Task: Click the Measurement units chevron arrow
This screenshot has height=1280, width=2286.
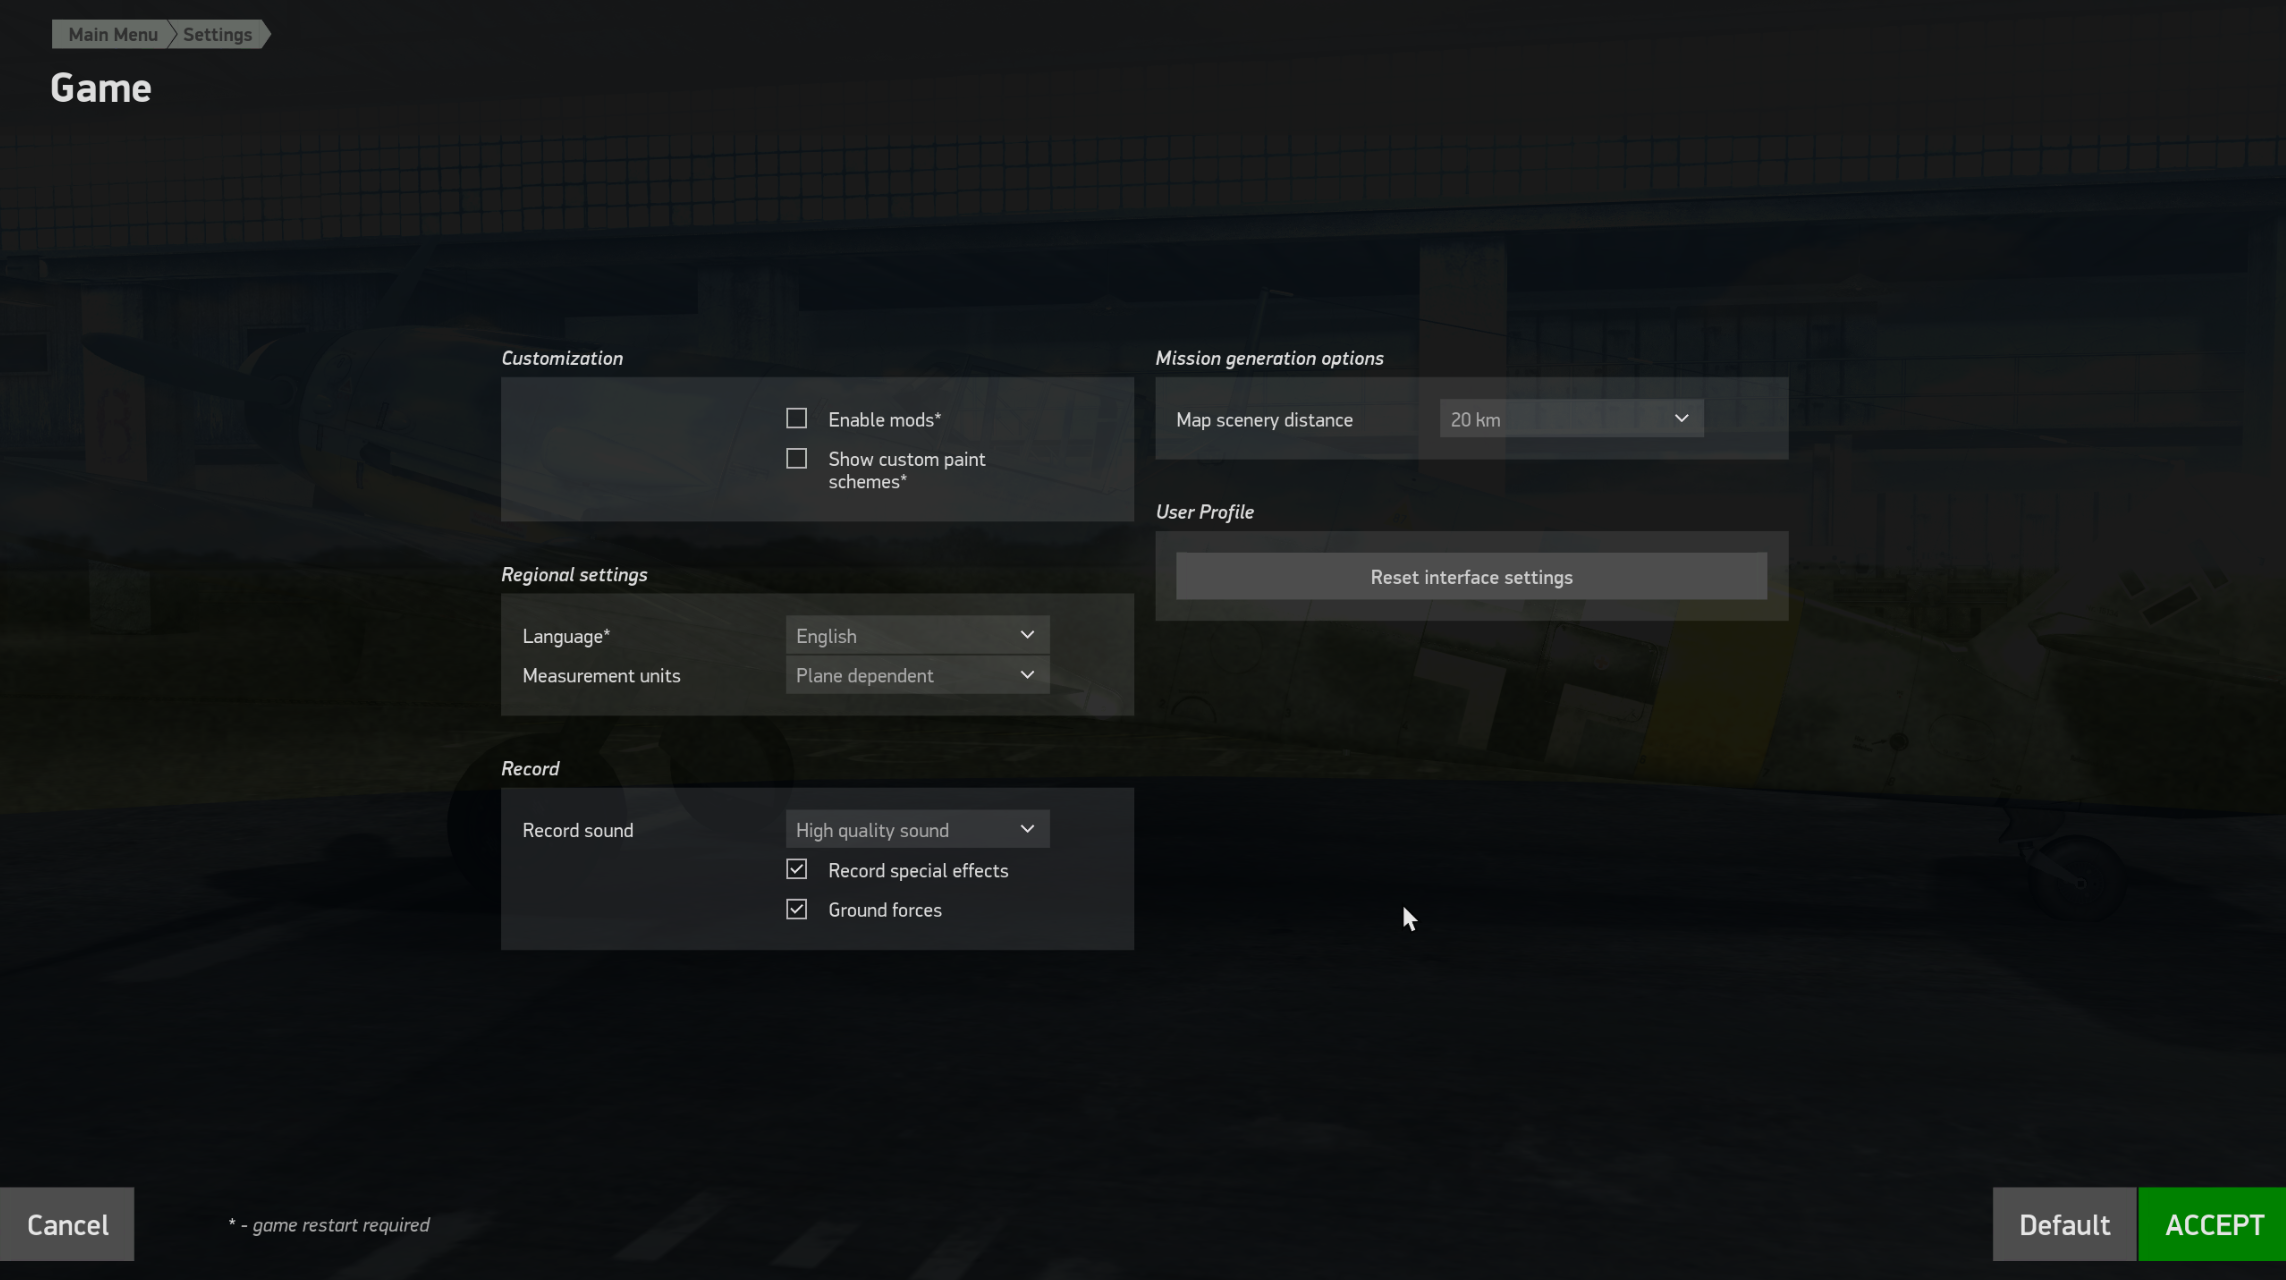Action: (x=1027, y=676)
